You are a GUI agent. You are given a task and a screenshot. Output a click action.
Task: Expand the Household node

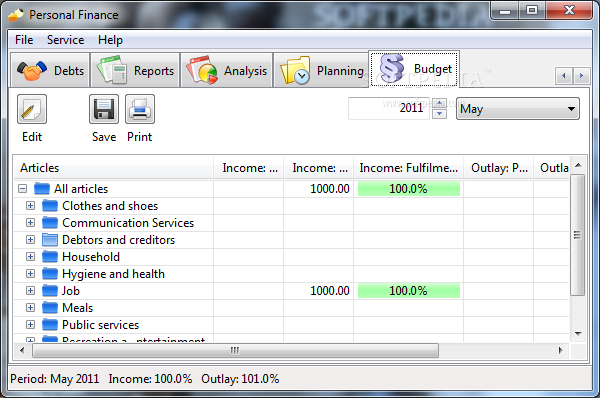(x=31, y=257)
